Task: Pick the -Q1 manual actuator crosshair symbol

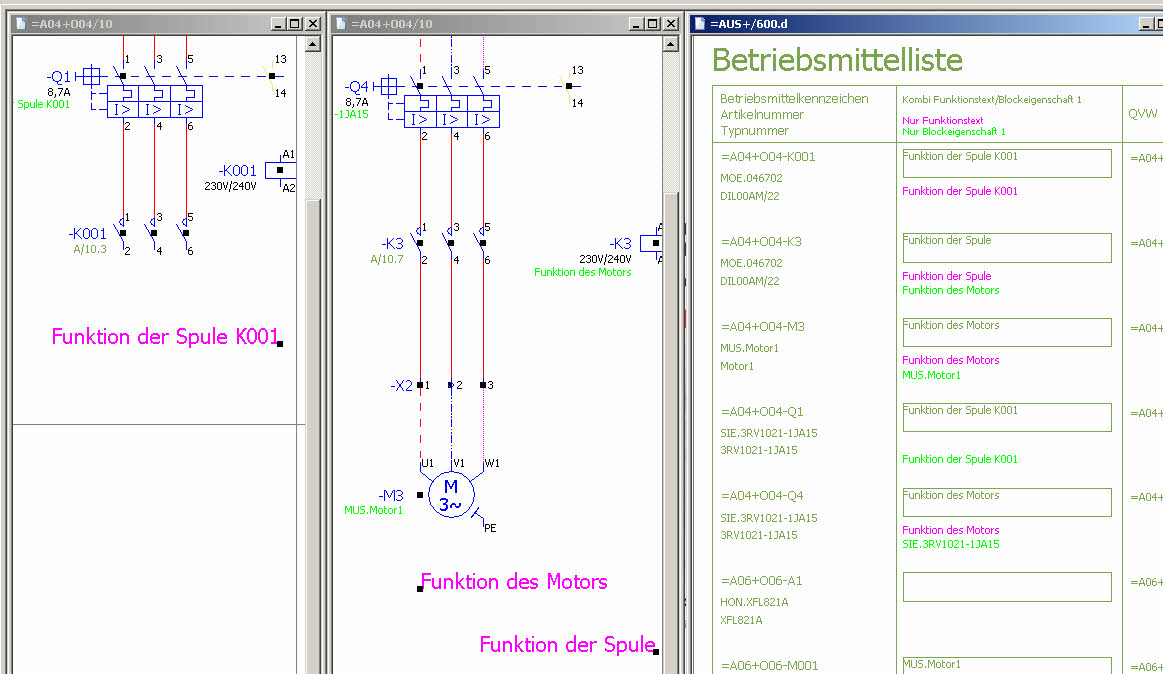Action: (91, 76)
